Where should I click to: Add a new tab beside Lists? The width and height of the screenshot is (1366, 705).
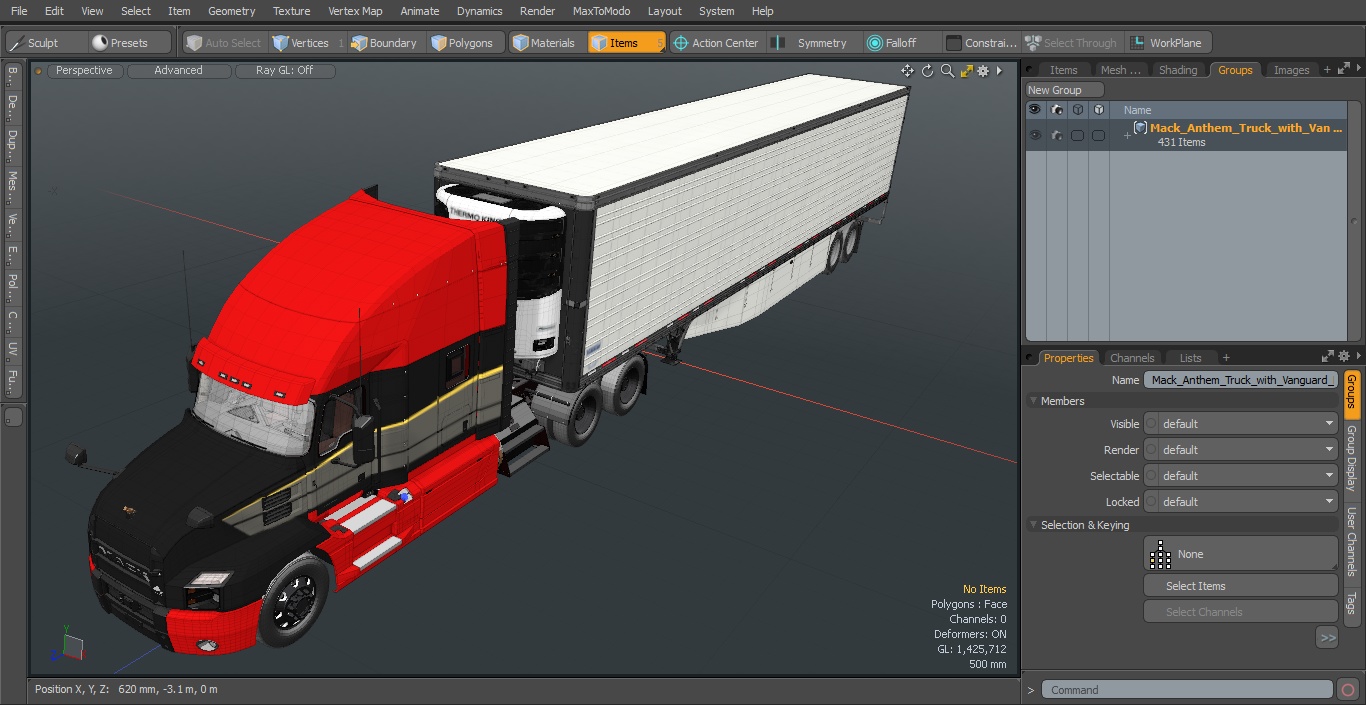pyautogui.click(x=1226, y=358)
